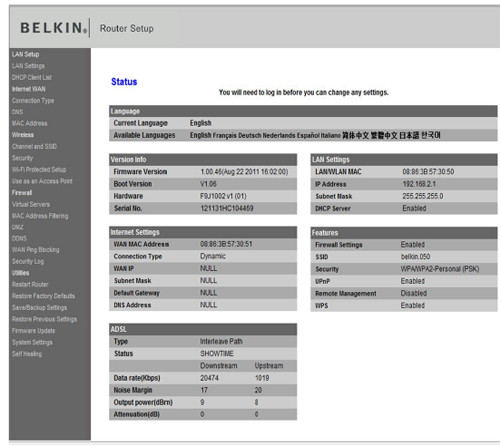
Task: Open Wi-Fi Protected Setup page
Action: [39, 169]
